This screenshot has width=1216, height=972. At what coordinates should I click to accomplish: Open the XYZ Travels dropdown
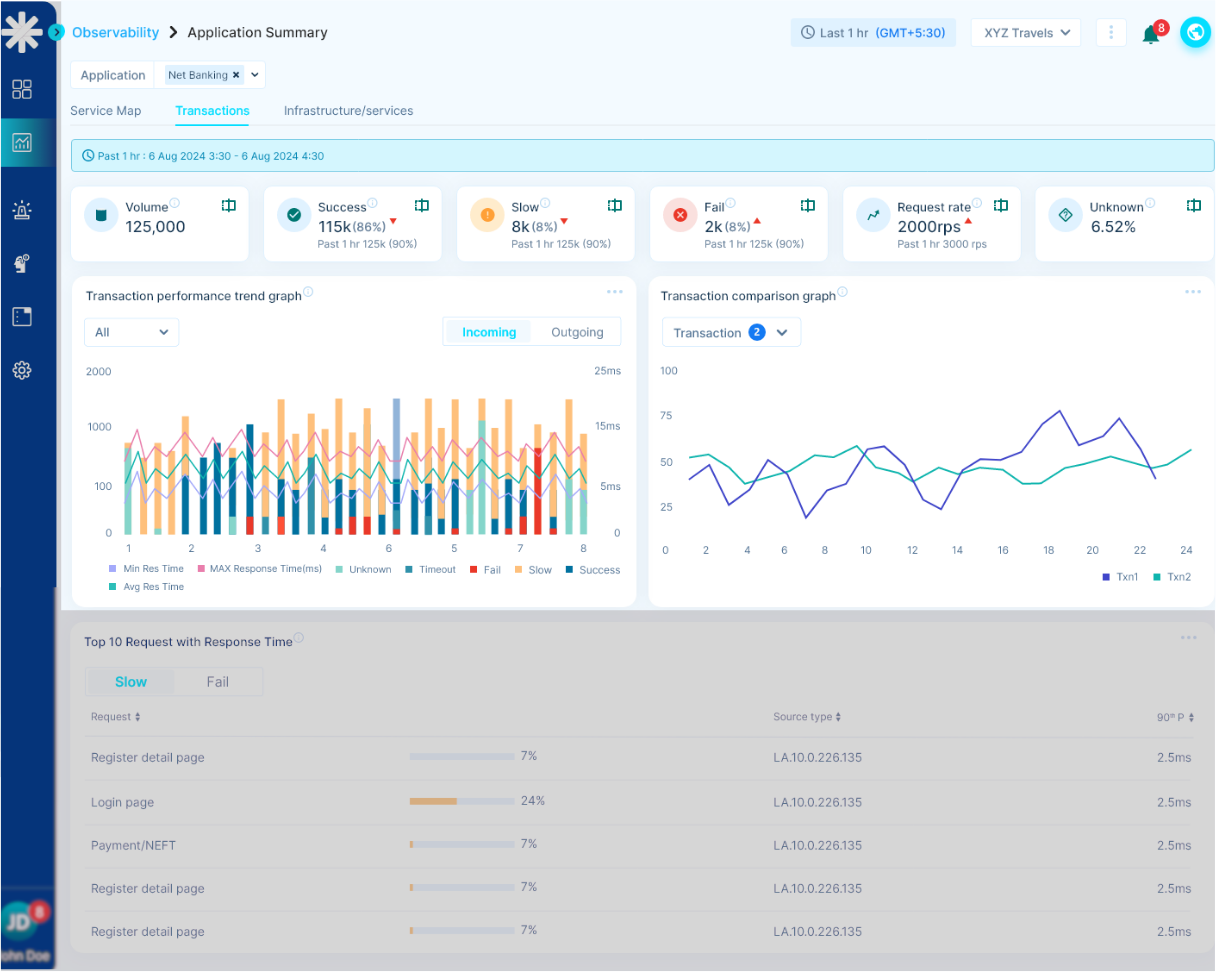(x=1026, y=32)
